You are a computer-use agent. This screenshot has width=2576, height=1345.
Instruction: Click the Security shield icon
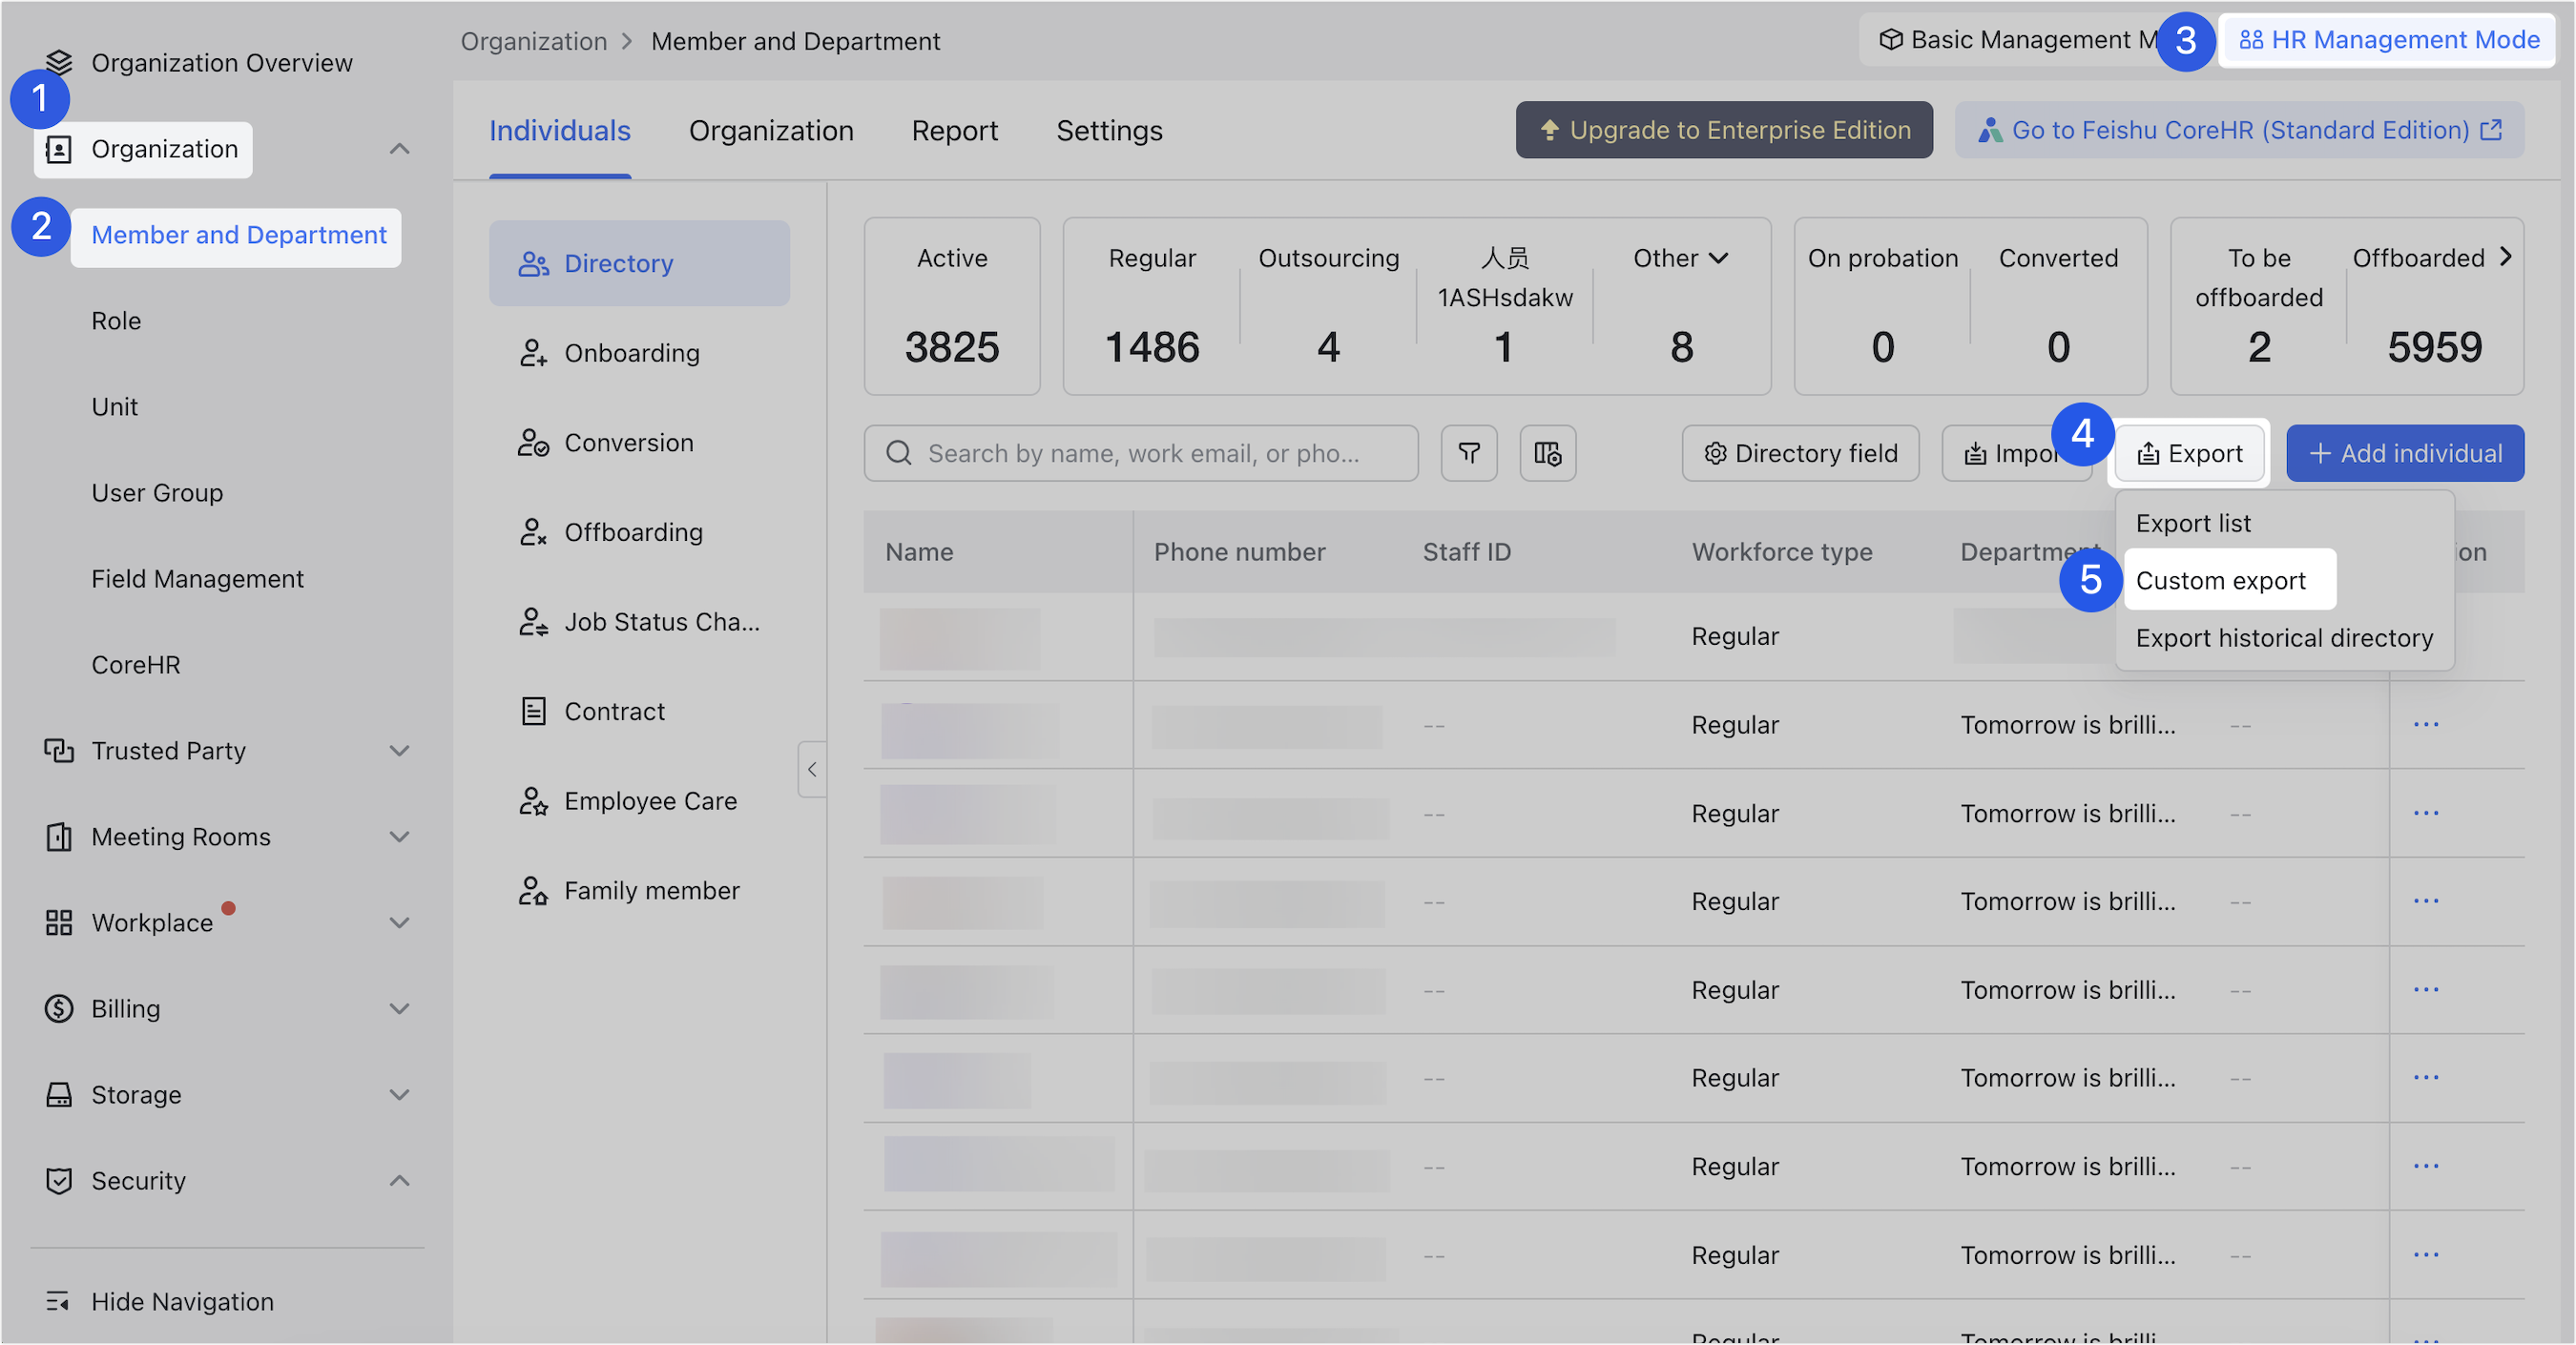pos(59,1180)
